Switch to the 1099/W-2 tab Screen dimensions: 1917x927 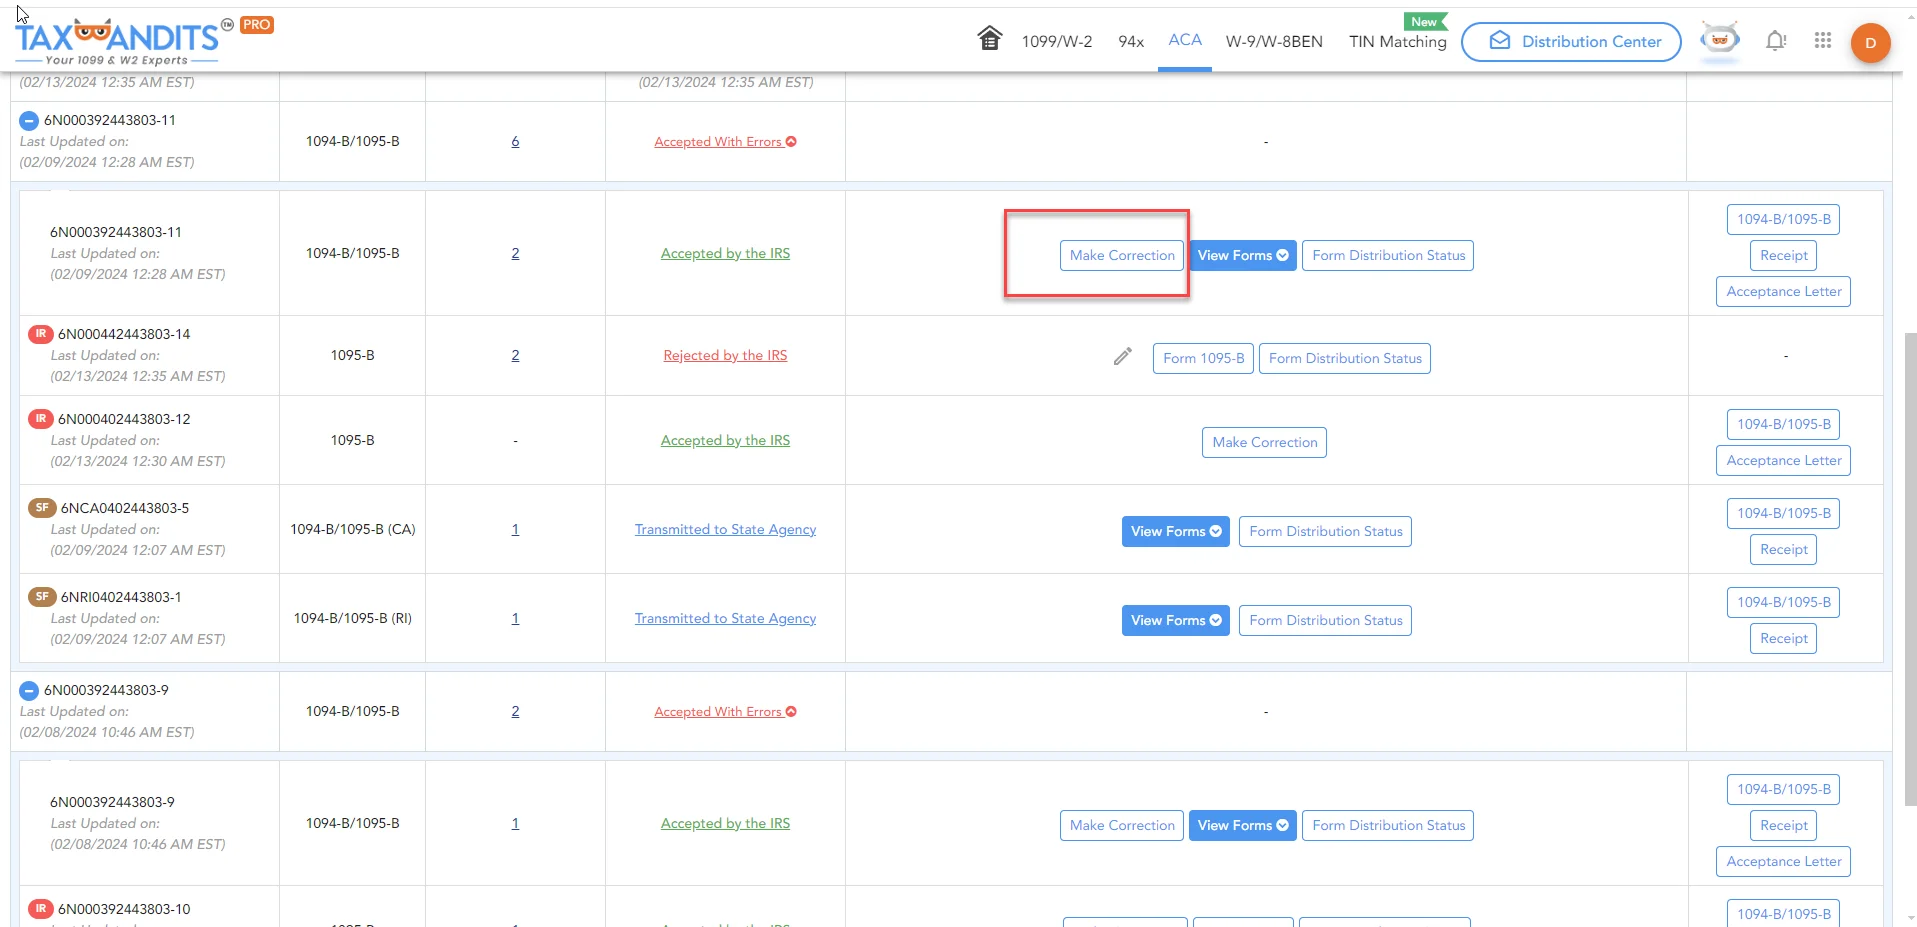[1056, 42]
